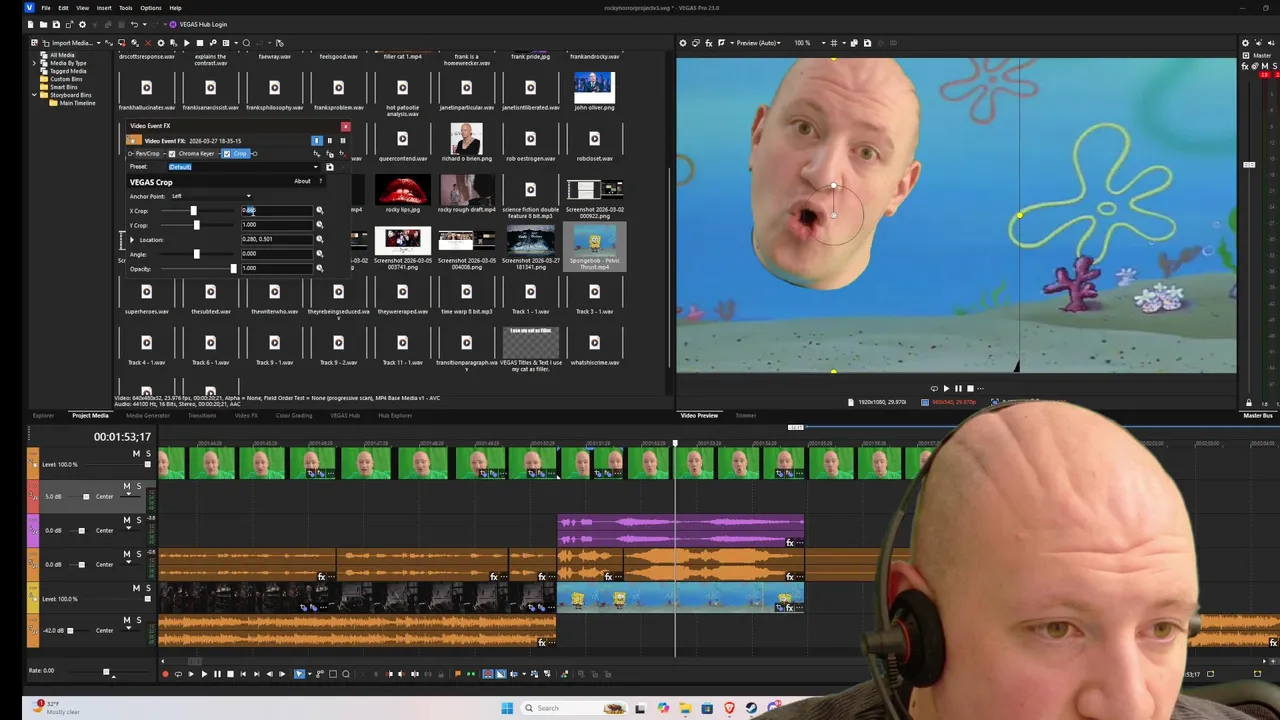Open Video Preview project properties gear

coord(683,43)
